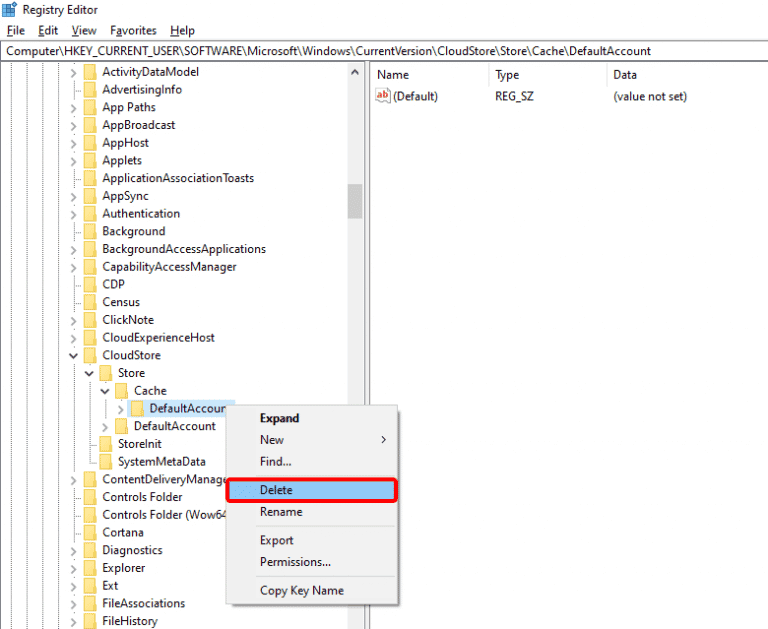Image resolution: width=768 pixels, height=629 pixels.
Task: Choose Copy Key Name in context menu
Action: pyautogui.click(x=312, y=590)
